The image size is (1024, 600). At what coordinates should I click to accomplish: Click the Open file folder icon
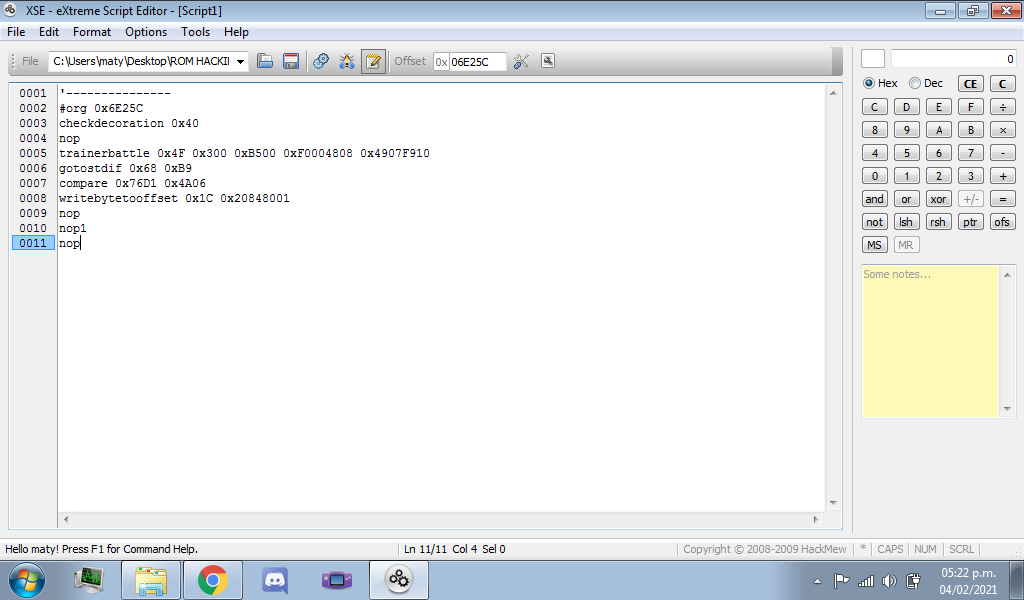(265, 61)
